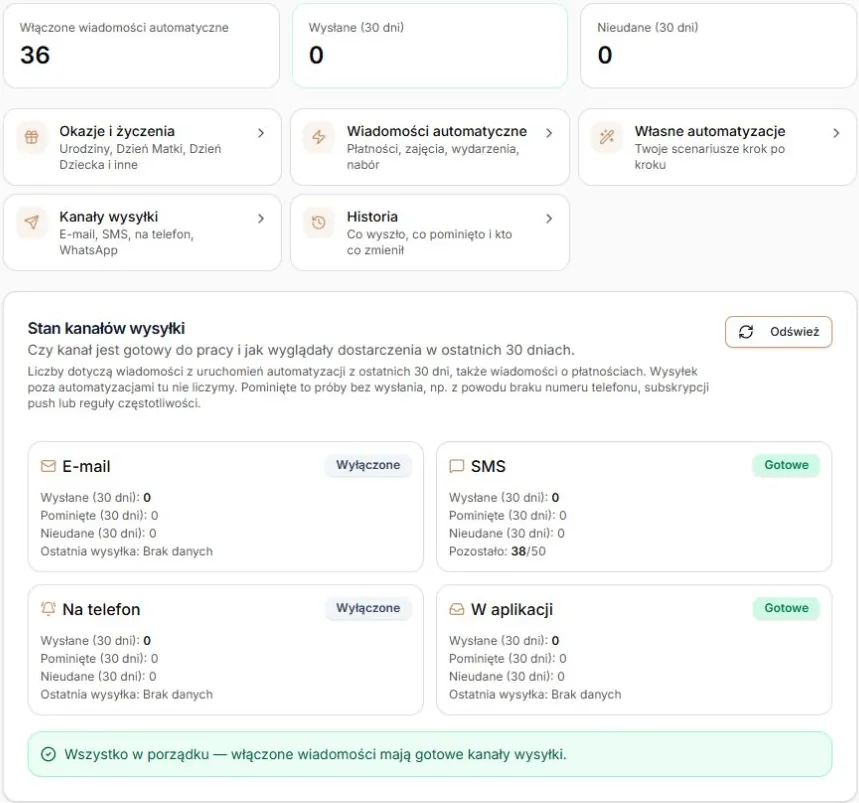Click Ostatnia wysyłka: Brak danych under W aplikacji
The width and height of the screenshot is (859, 803).
click(535, 694)
